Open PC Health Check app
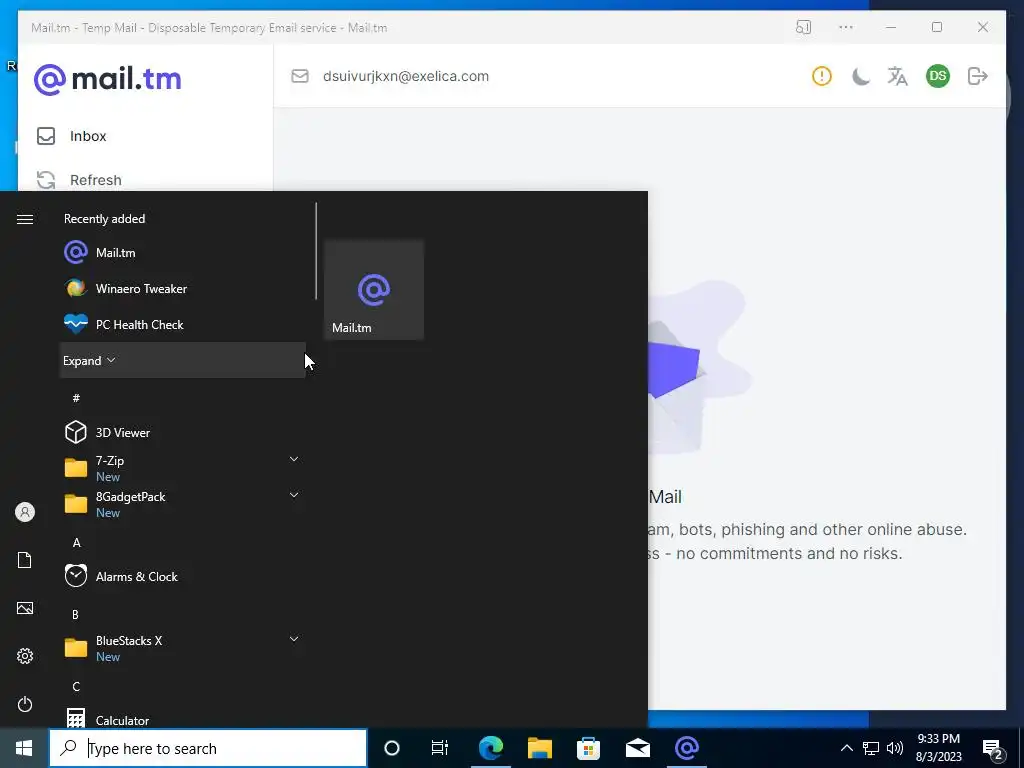Image resolution: width=1024 pixels, height=768 pixels. (x=182, y=325)
